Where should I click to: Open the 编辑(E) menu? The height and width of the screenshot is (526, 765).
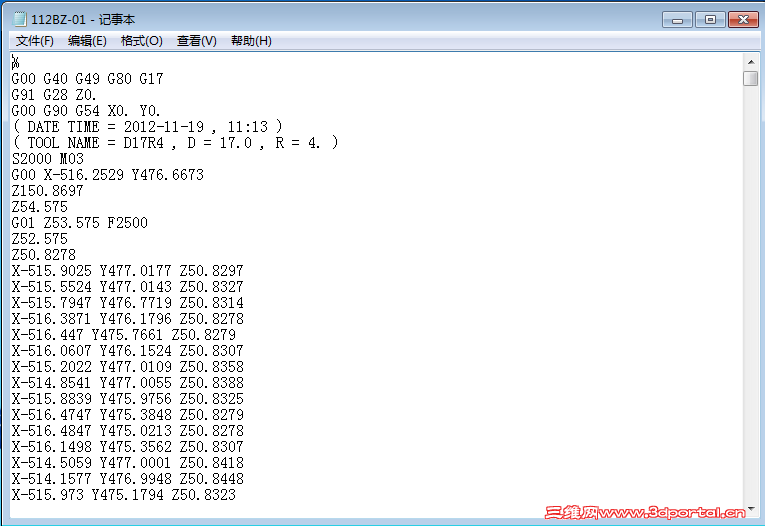click(x=87, y=41)
